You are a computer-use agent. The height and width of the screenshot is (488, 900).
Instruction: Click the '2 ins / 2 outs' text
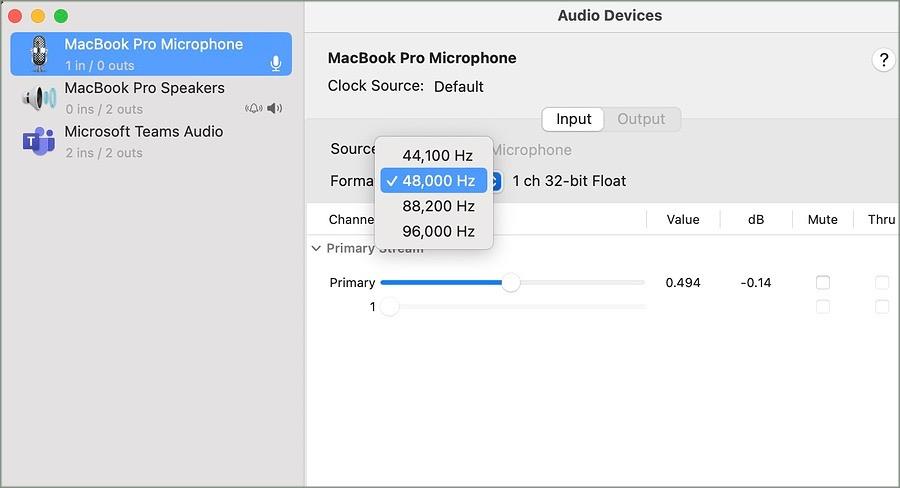104,153
